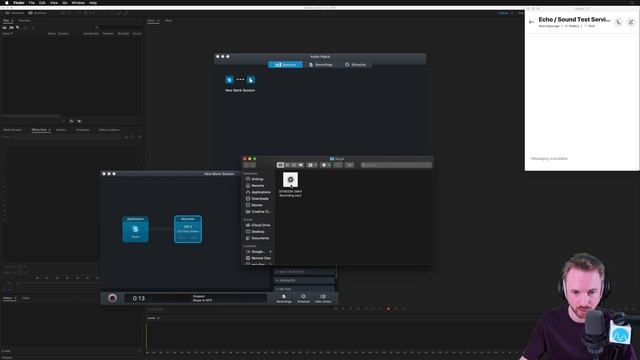Viewport: 640px width, 360px height.
Task: Open Google Drive location in Finder sidebar
Action: 257,251
